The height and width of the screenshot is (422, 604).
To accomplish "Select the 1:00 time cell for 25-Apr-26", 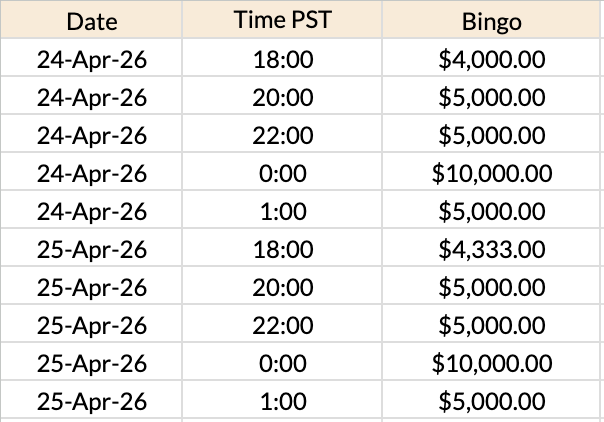I will 281,402.
